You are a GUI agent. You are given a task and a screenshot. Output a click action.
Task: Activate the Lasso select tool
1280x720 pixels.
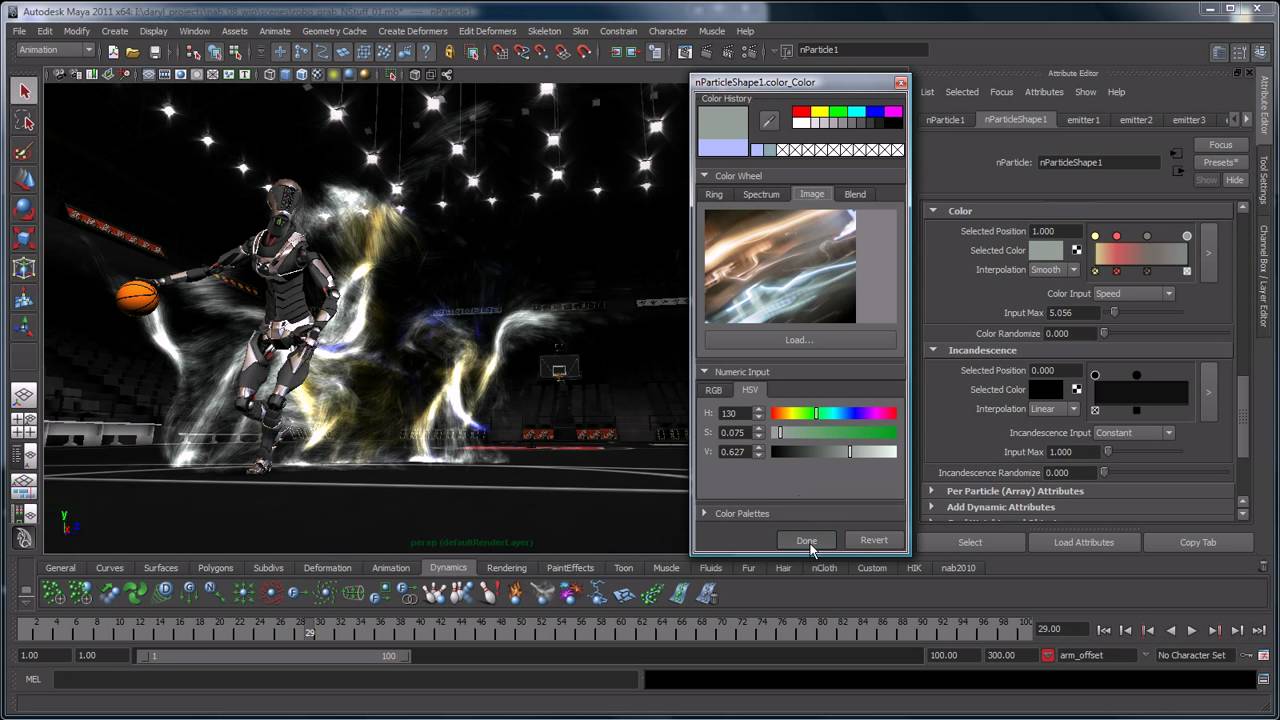(25, 122)
